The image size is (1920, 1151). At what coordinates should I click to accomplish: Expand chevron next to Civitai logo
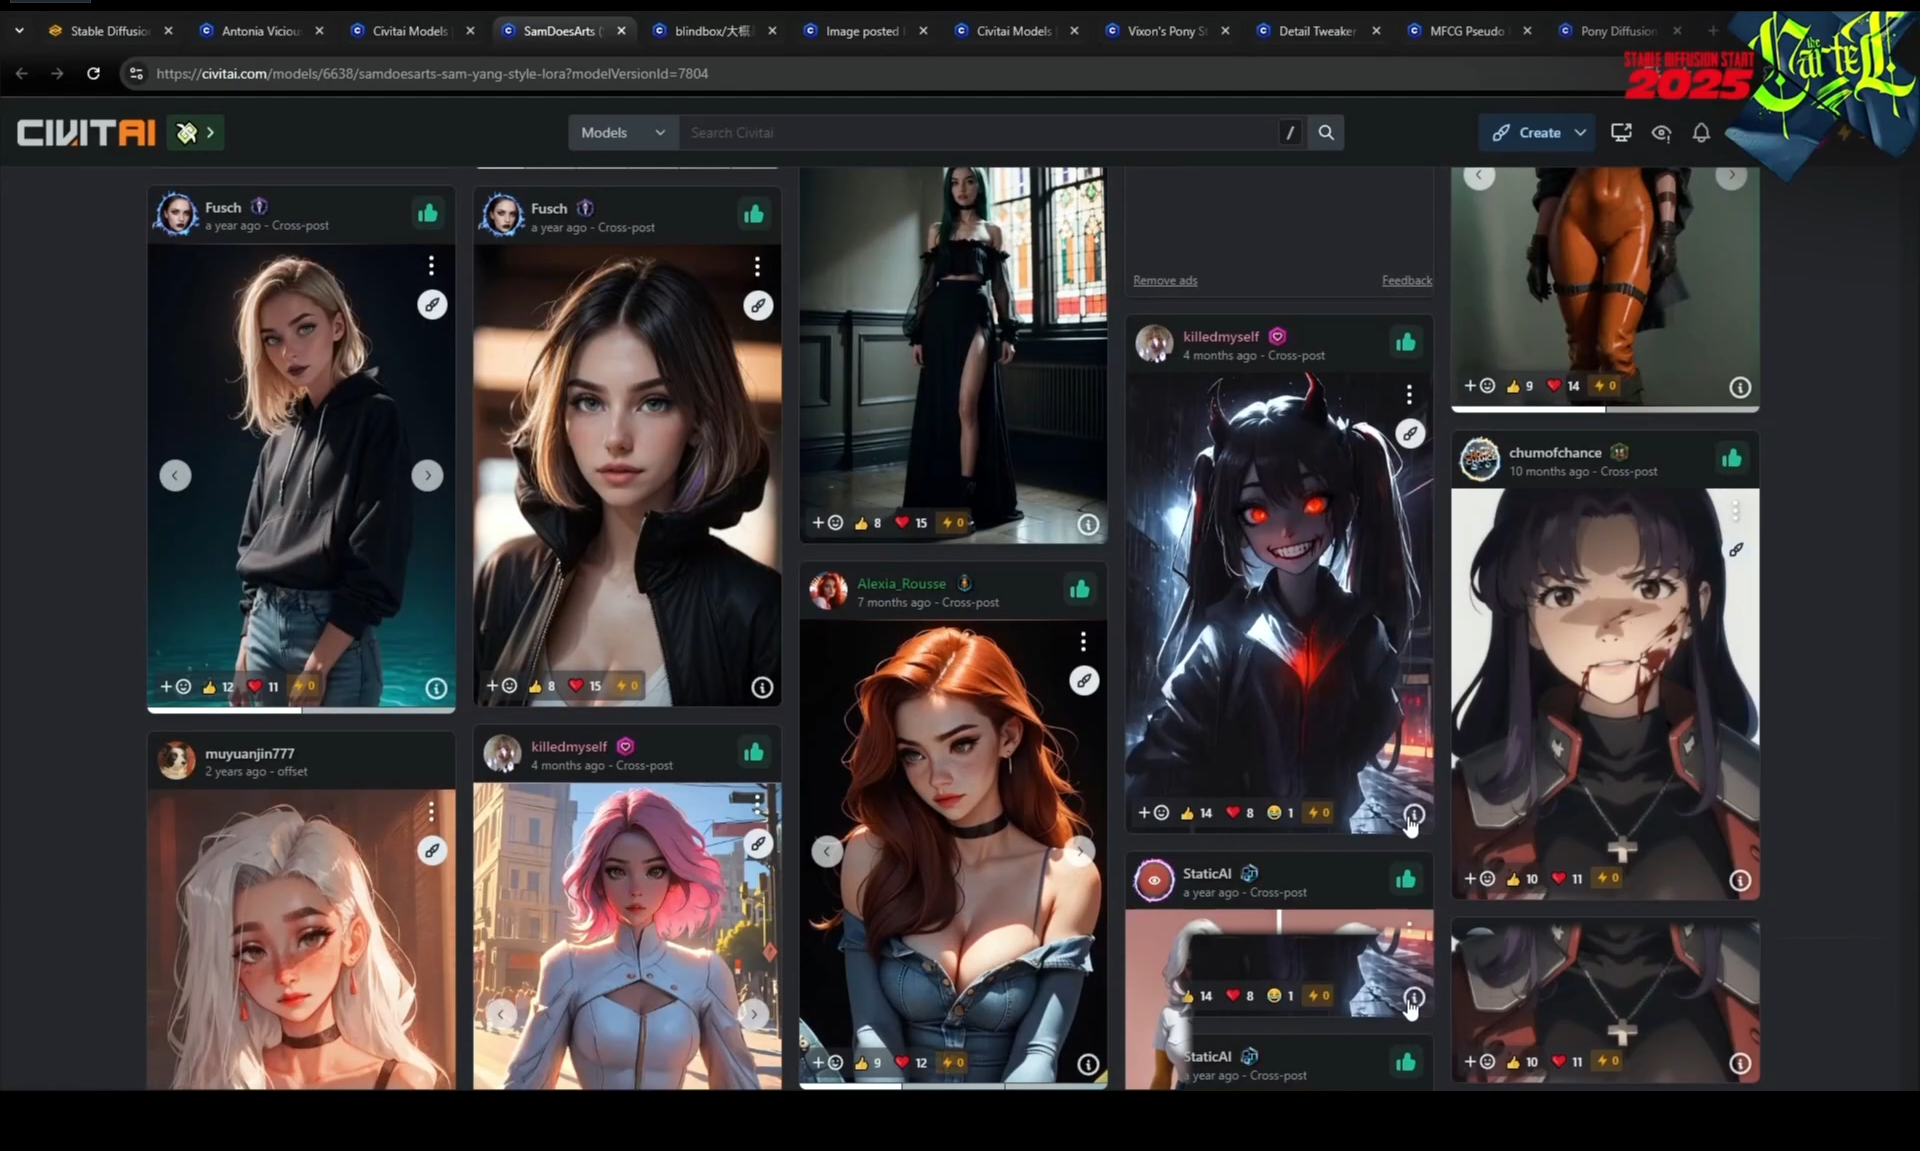210,133
